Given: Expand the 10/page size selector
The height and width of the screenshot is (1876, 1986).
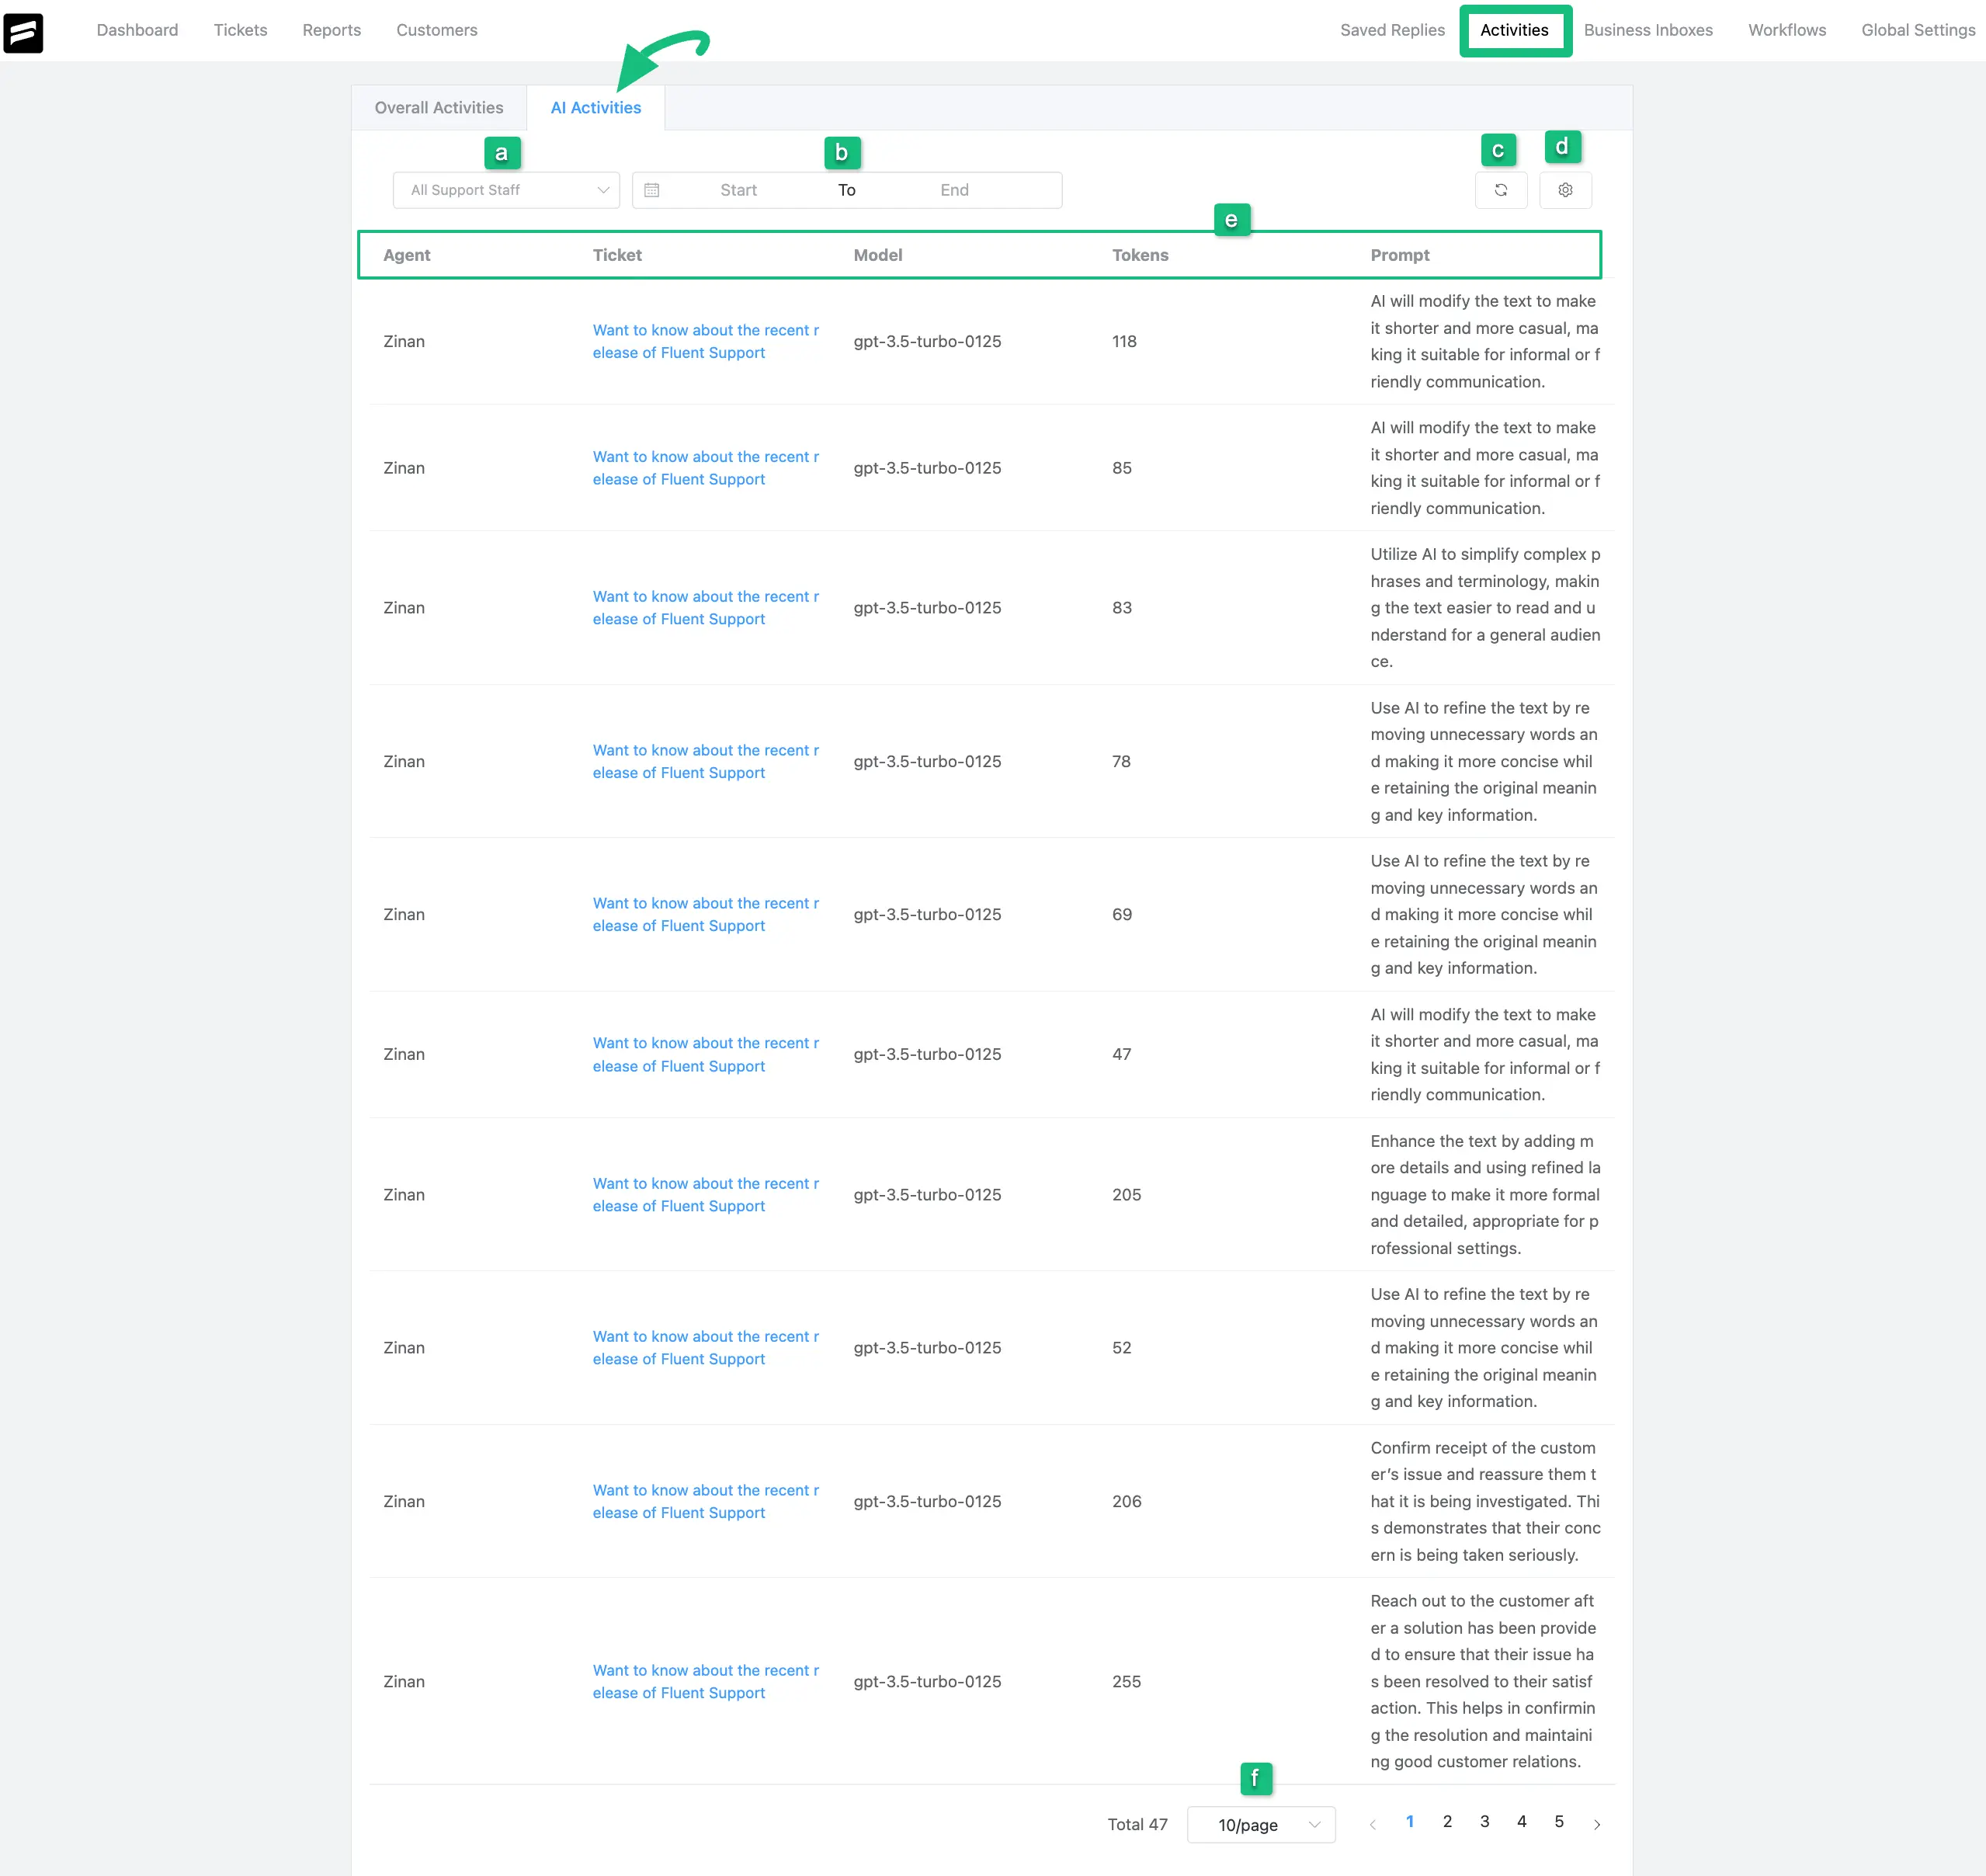Looking at the screenshot, I should click(x=1261, y=1824).
